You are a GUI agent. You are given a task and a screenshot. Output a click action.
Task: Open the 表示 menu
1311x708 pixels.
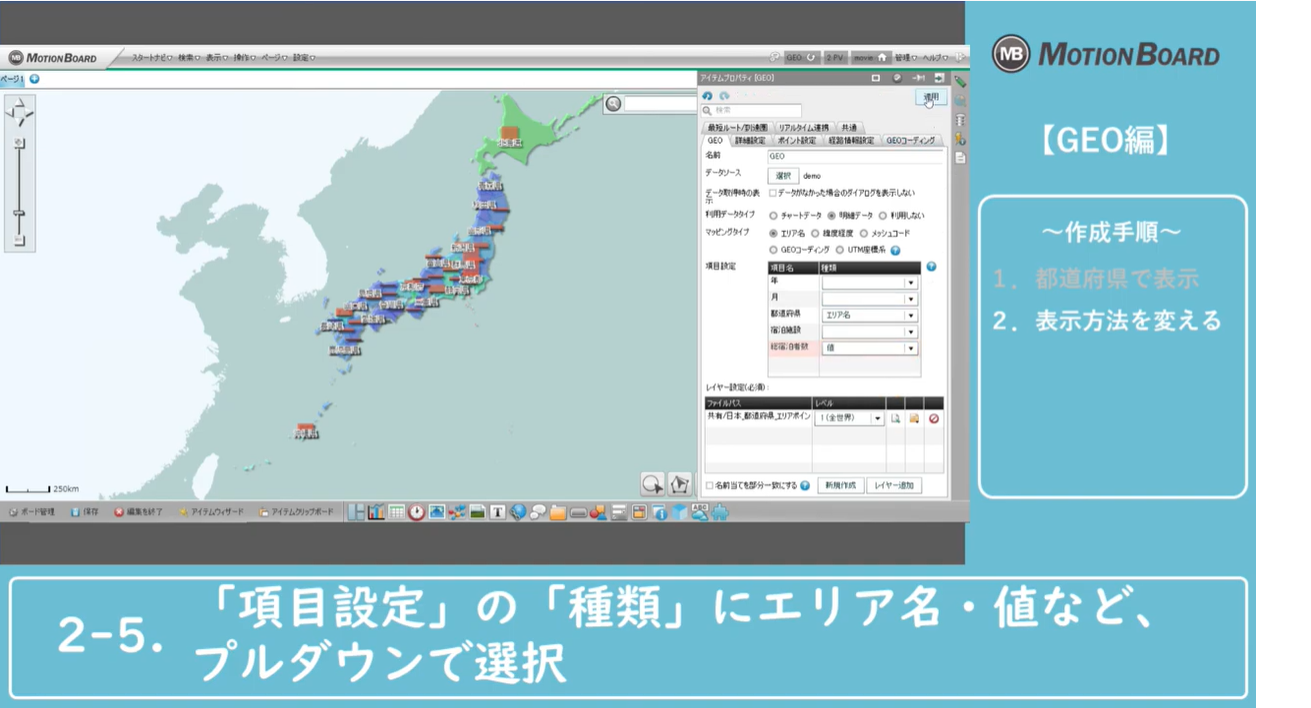pos(216,58)
